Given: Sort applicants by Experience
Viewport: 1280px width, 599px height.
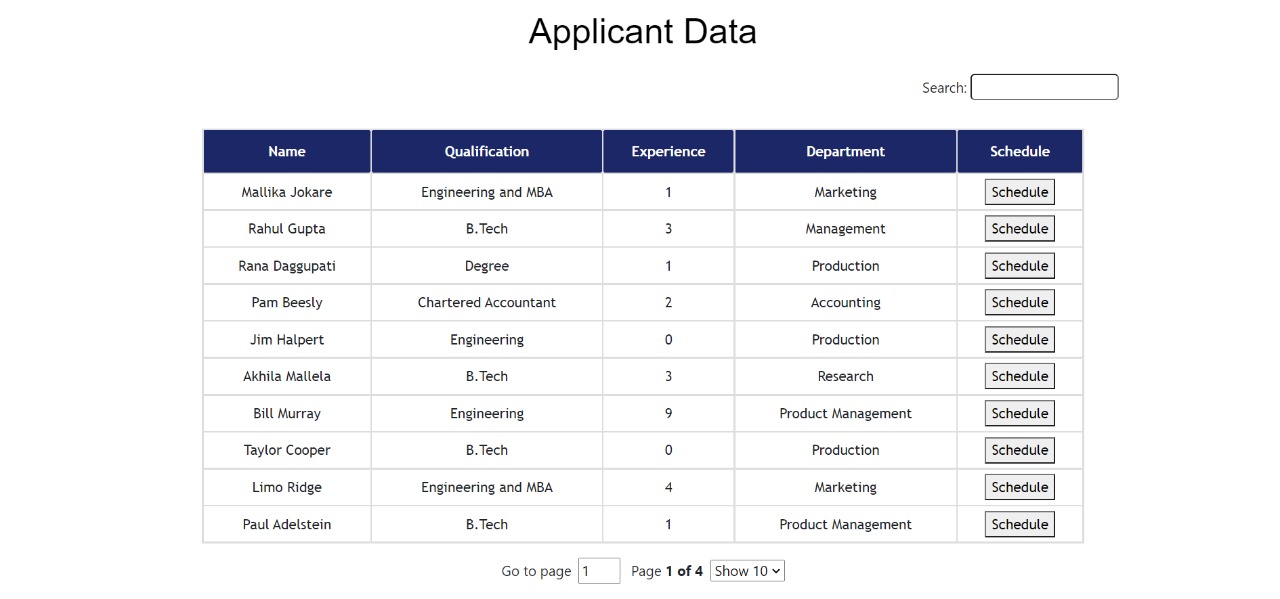Looking at the screenshot, I should pos(668,151).
